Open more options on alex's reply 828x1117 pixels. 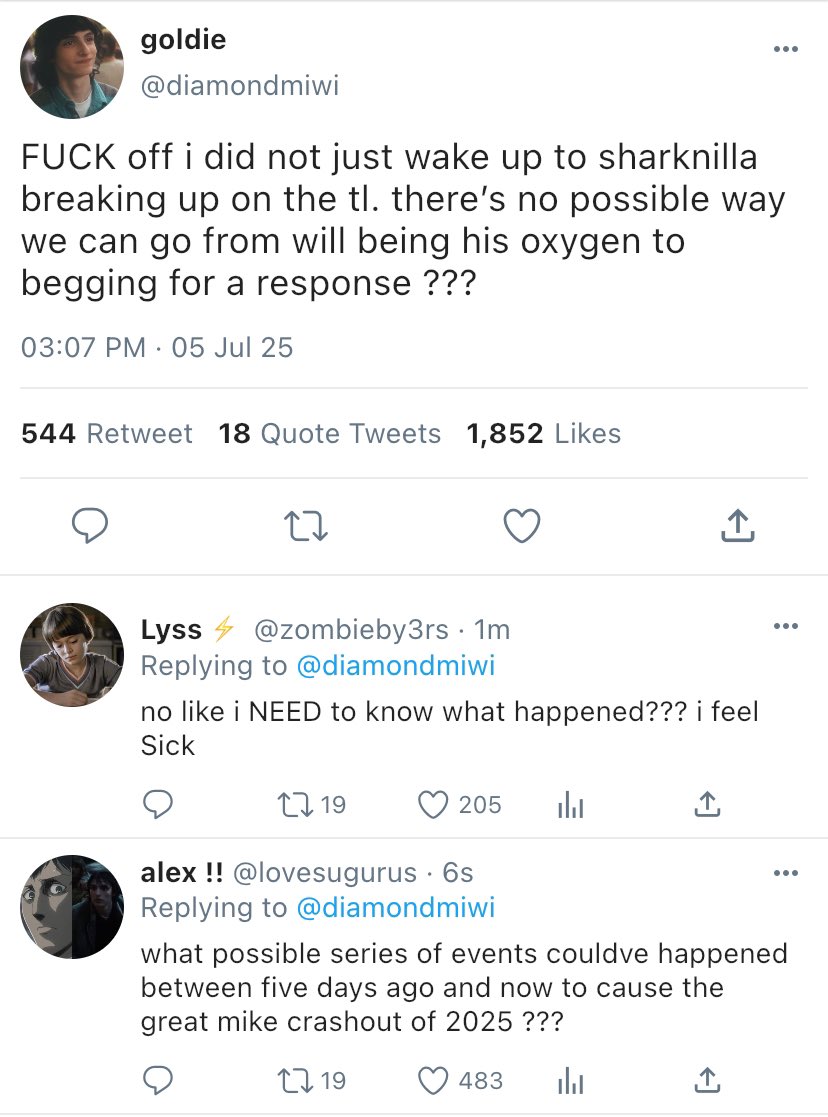click(x=785, y=873)
